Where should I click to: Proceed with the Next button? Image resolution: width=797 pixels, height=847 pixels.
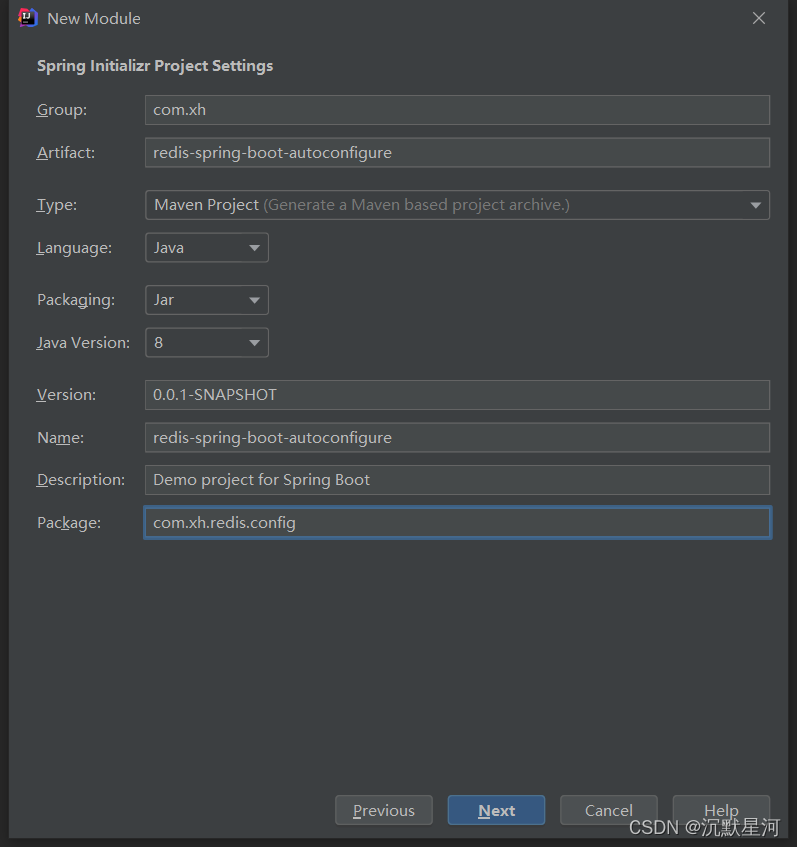[x=496, y=810]
